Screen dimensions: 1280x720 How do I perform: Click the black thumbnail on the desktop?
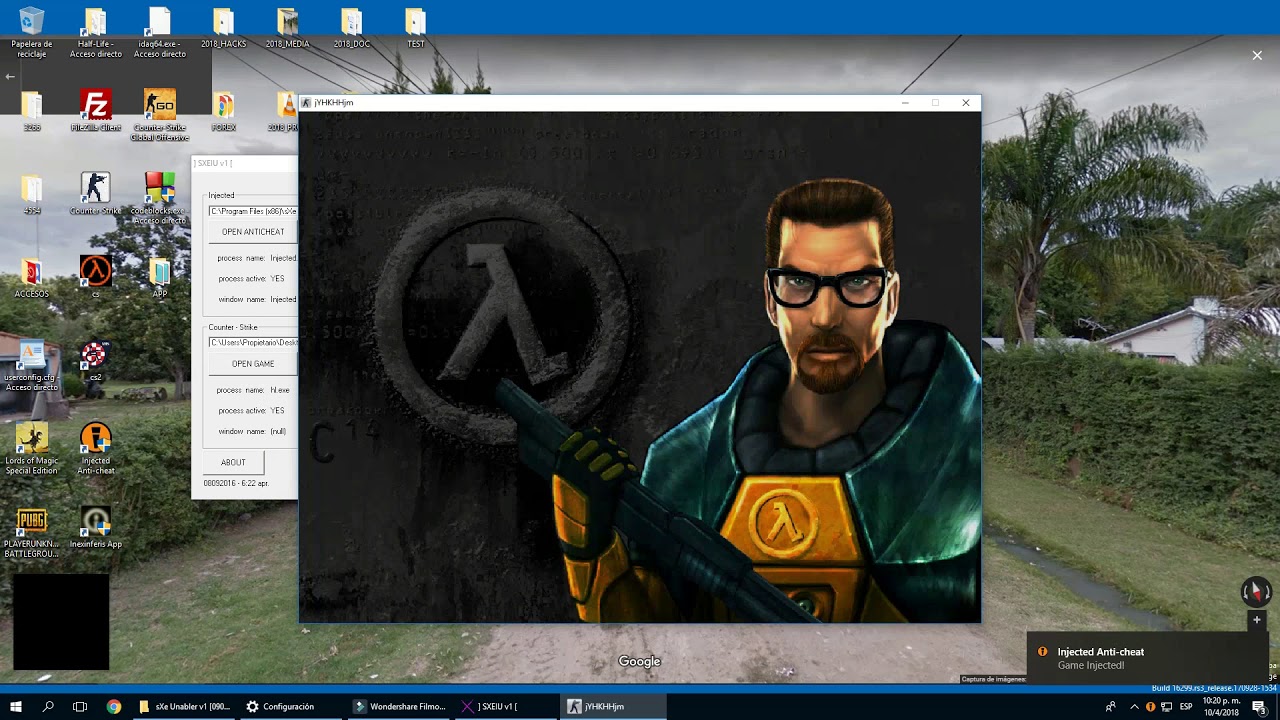tap(61, 621)
